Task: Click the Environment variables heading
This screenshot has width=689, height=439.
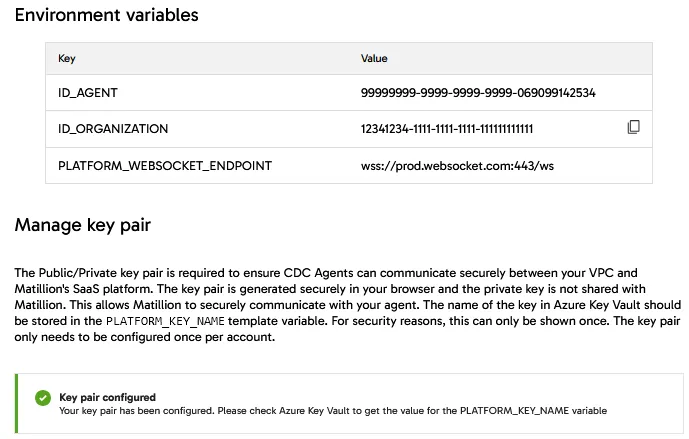Action: point(106,15)
